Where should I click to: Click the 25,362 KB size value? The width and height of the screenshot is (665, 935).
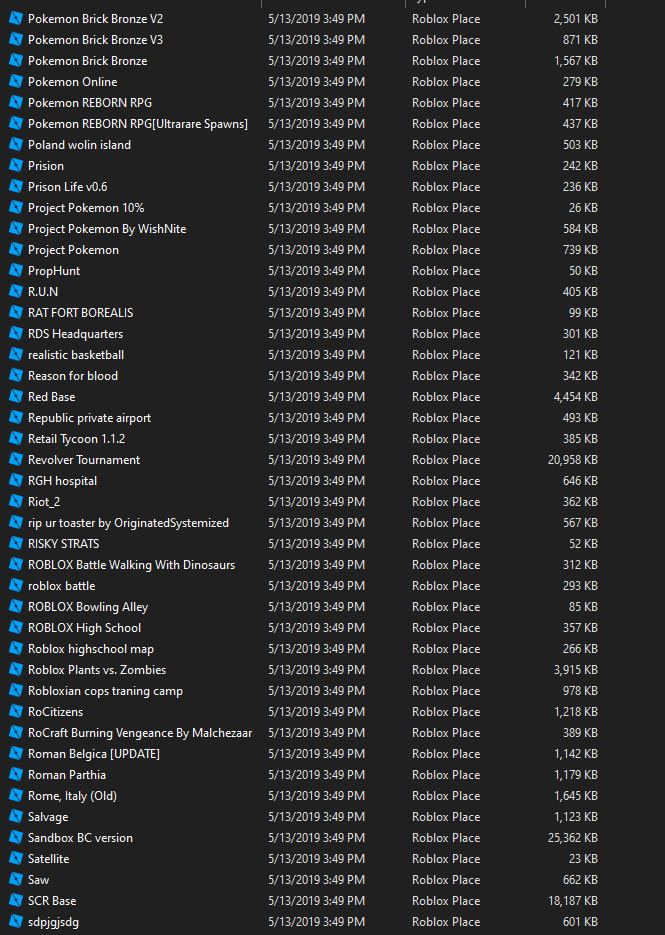(x=573, y=838)
